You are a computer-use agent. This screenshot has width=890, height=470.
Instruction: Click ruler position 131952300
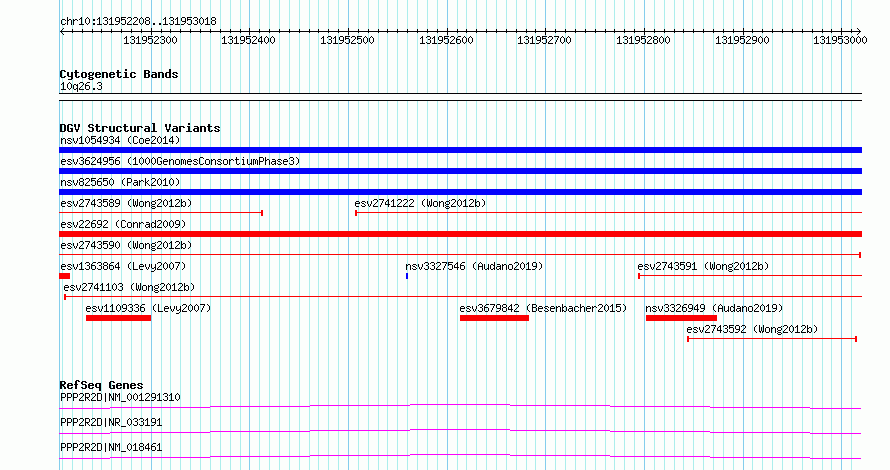[x=150, y=40]
